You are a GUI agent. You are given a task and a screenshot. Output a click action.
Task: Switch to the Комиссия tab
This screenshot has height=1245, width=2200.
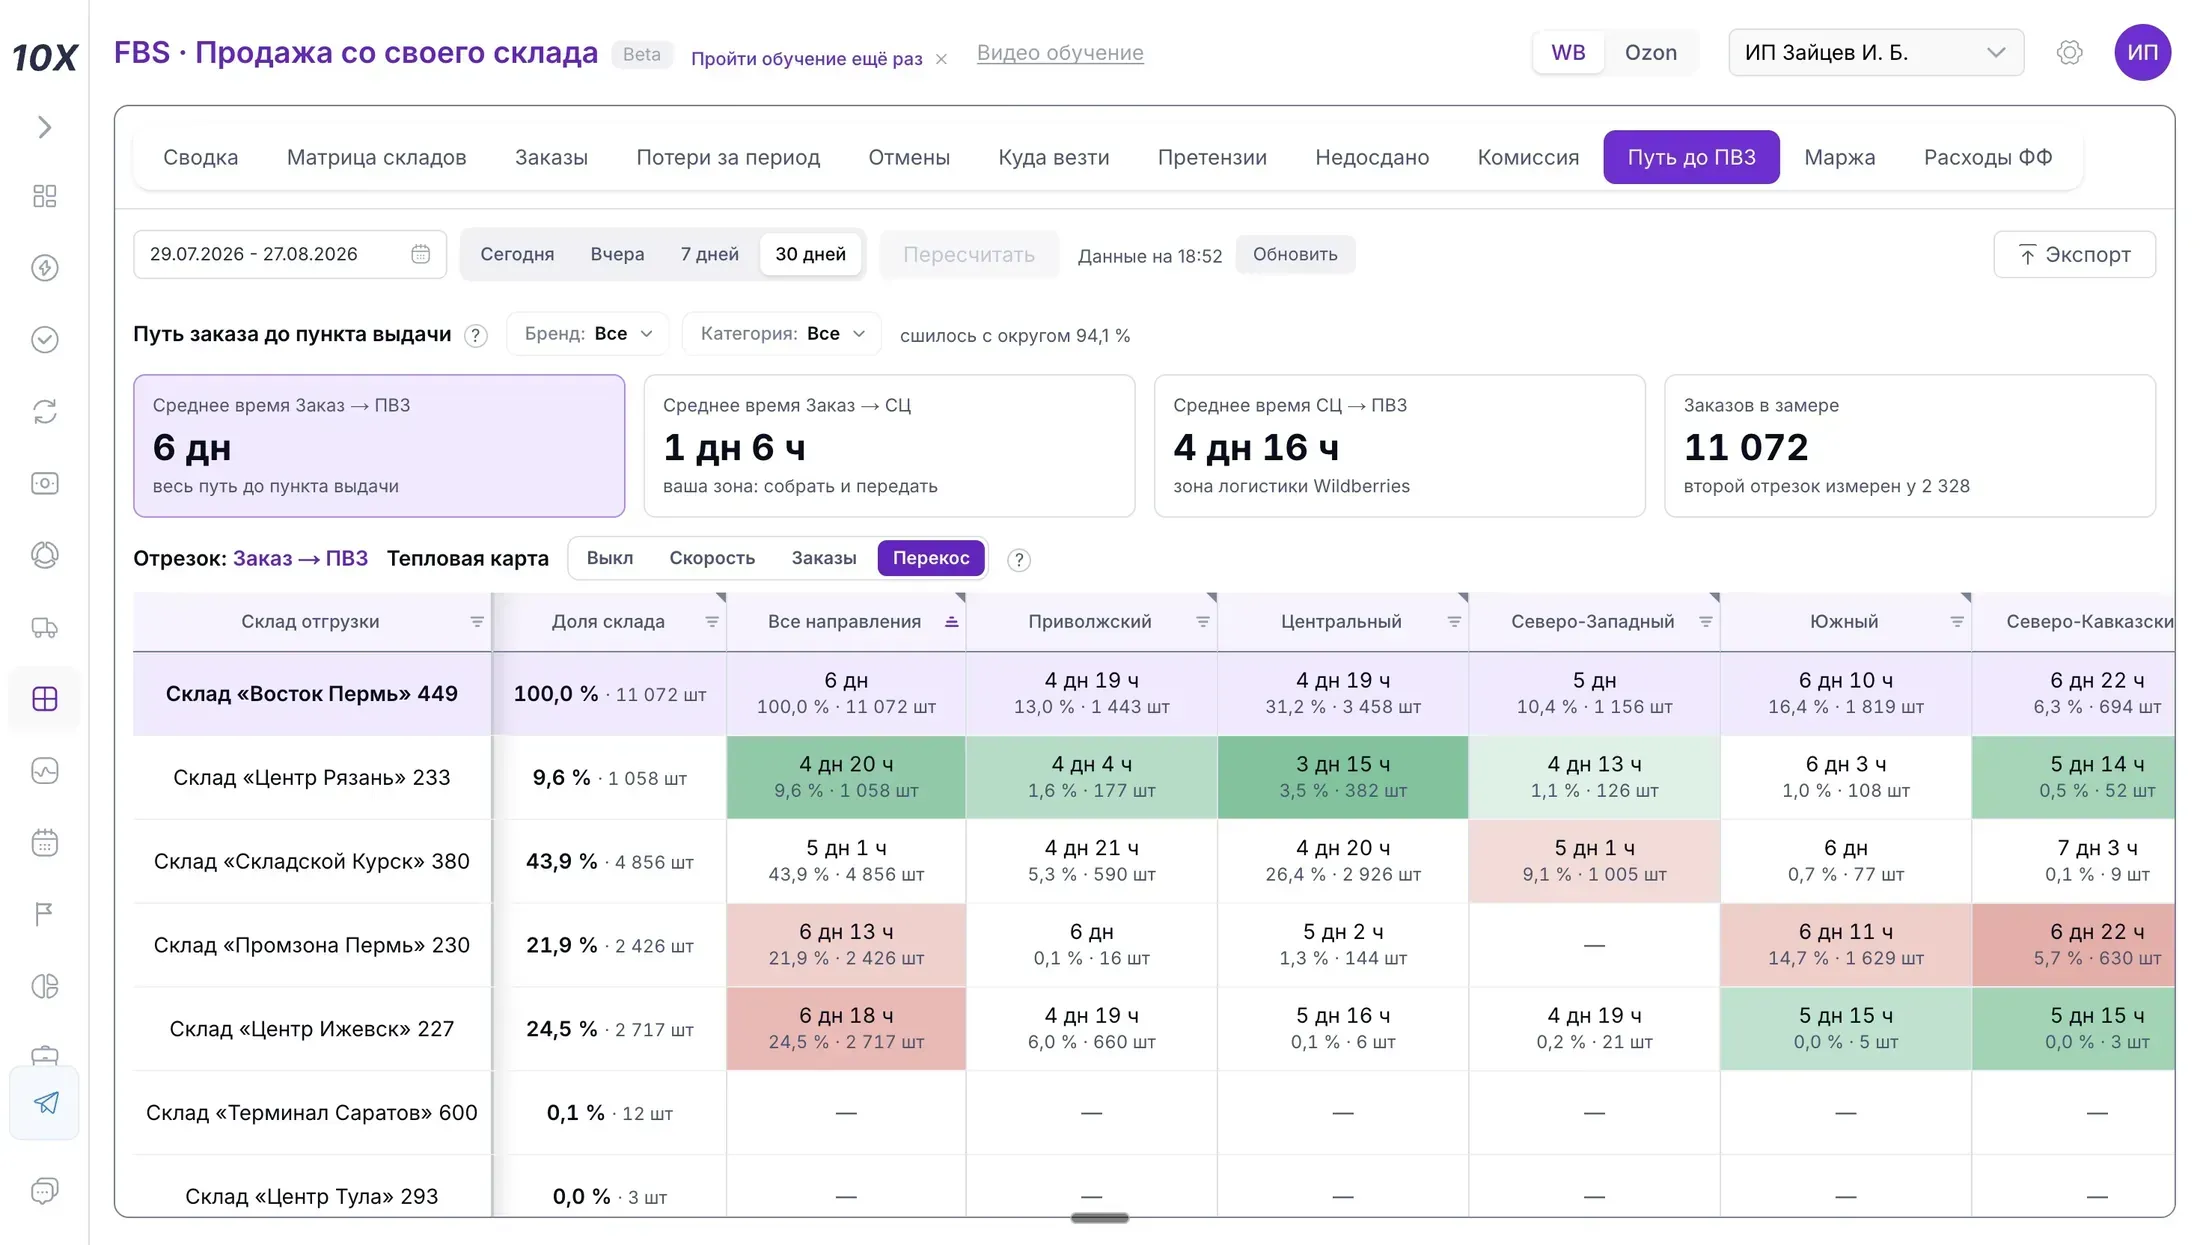(1528, 157)
